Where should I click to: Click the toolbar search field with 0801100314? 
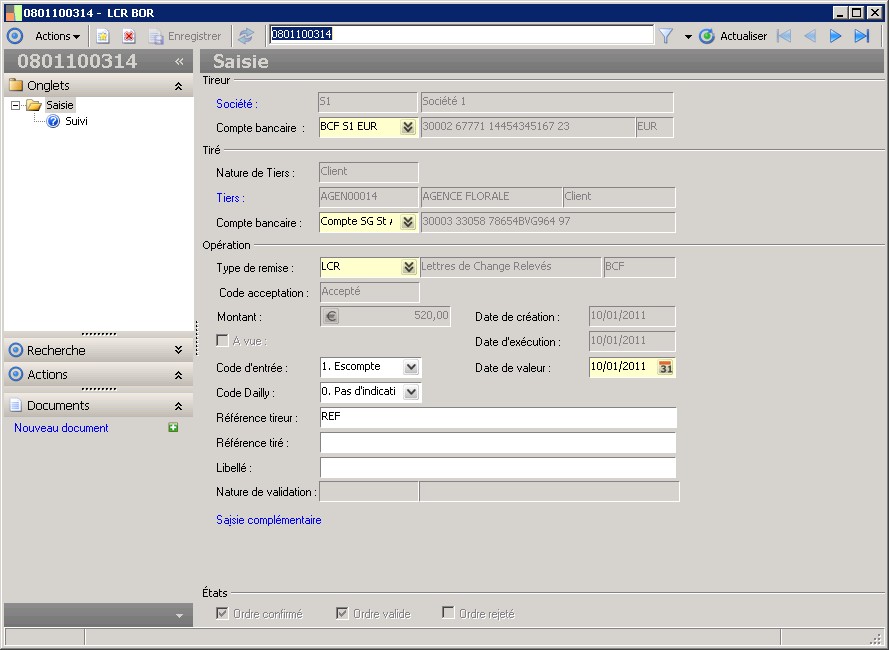(x=462, y=35)
